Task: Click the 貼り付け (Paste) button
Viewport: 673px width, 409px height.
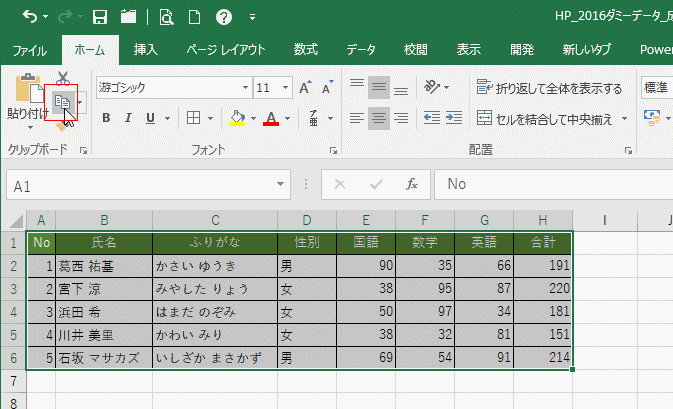Action: point(27,97)
